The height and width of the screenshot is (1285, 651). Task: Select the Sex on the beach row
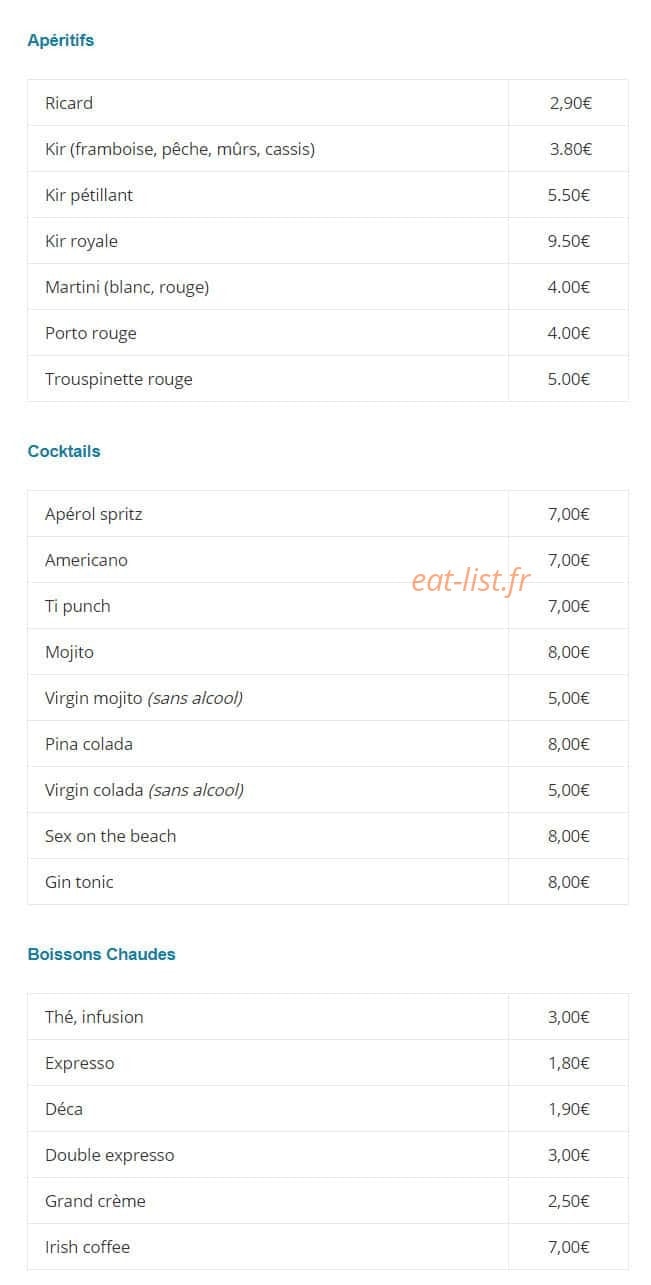pos(328,836)
